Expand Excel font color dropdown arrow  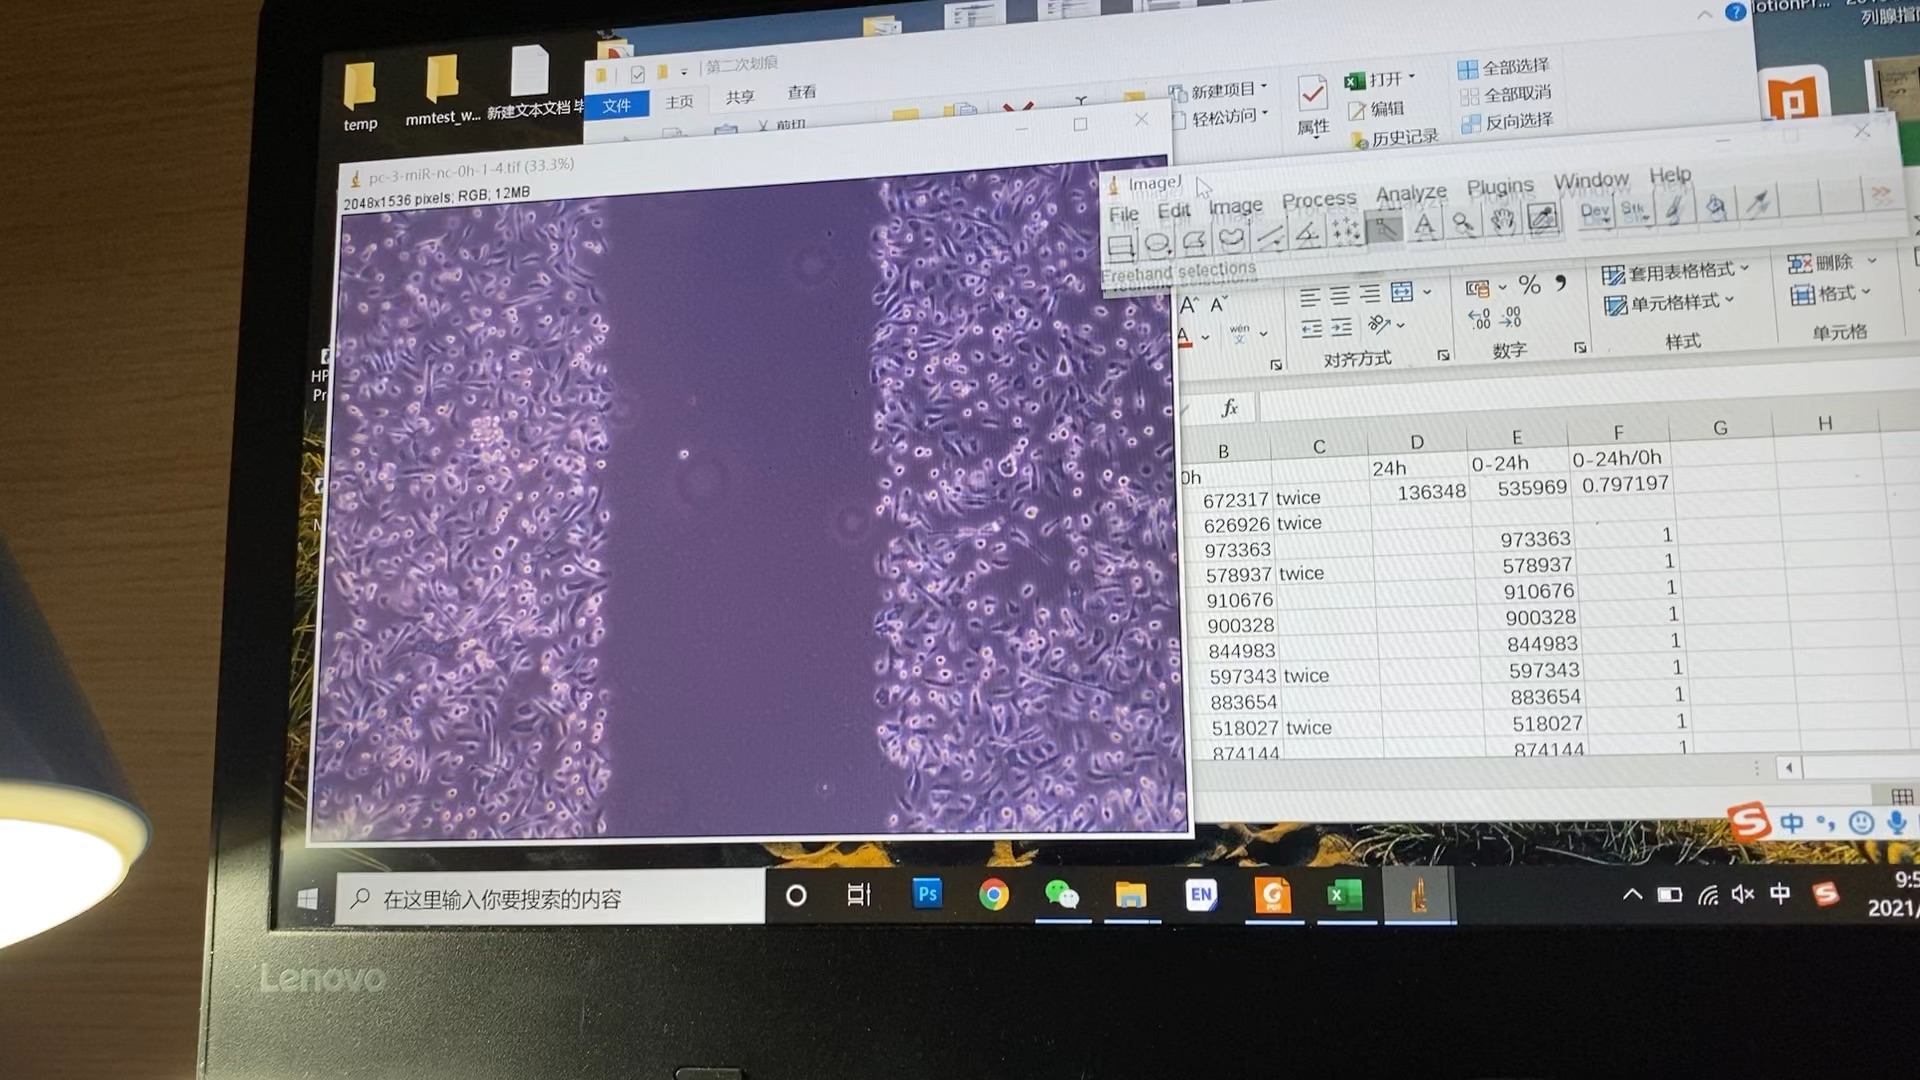1205,338
